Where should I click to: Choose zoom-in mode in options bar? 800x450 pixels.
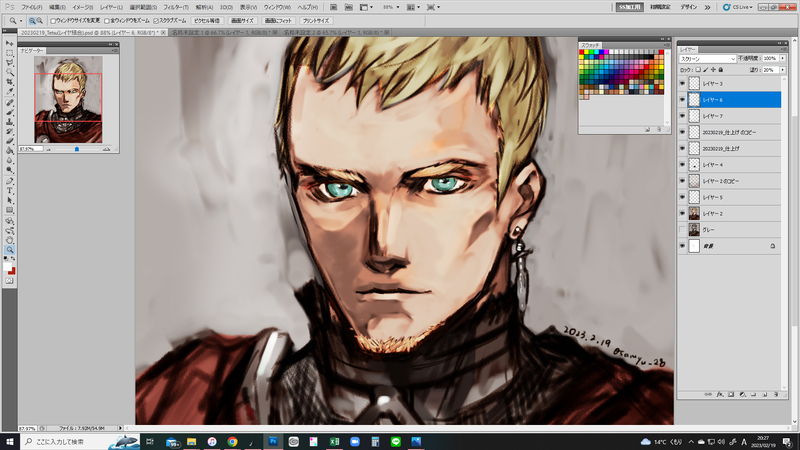tap(32, 21)
